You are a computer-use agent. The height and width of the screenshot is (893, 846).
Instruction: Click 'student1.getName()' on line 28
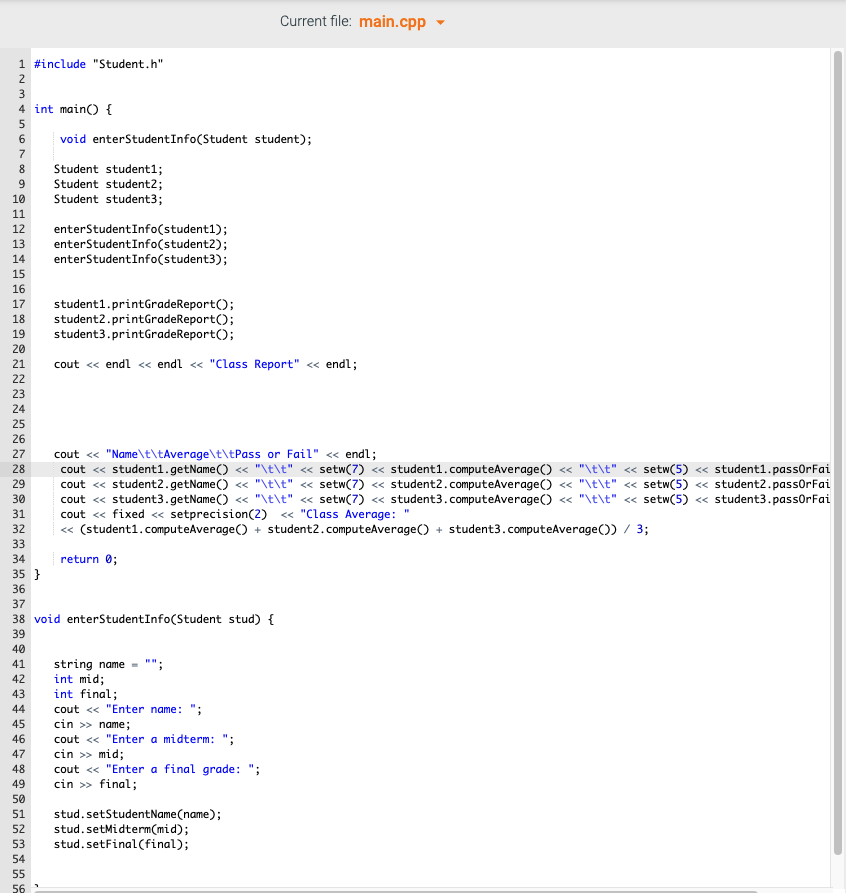(170, 469)
